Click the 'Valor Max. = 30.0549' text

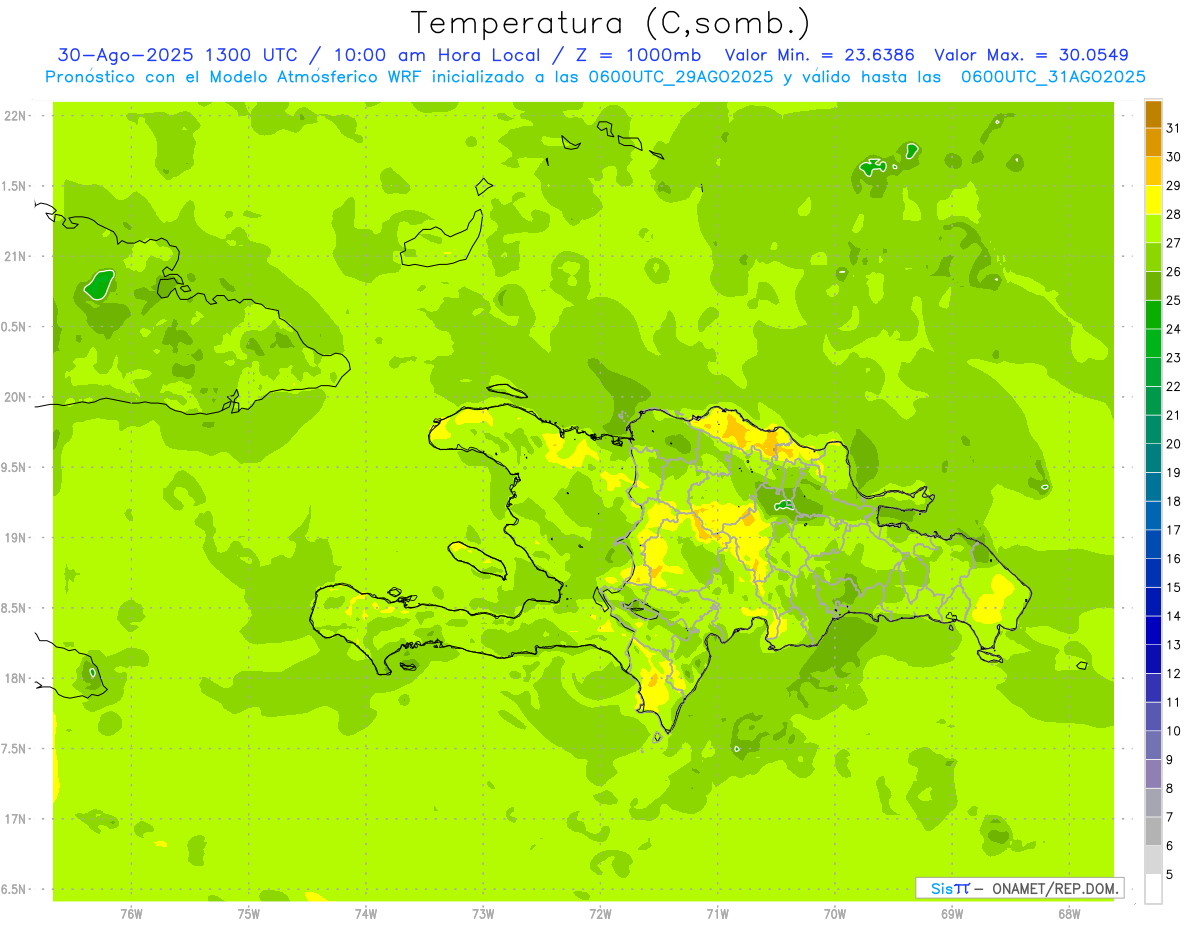click(1031, 55)
